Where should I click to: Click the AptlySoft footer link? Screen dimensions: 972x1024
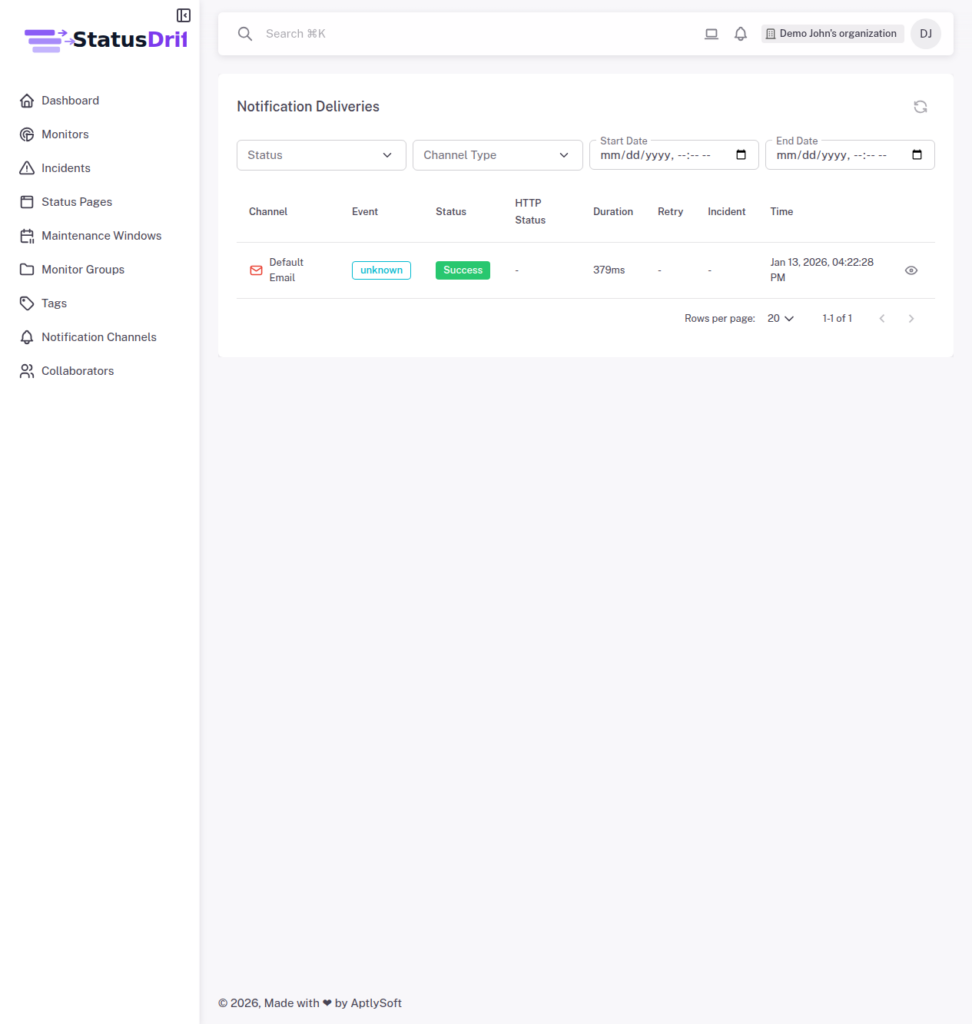[375, 1002]
